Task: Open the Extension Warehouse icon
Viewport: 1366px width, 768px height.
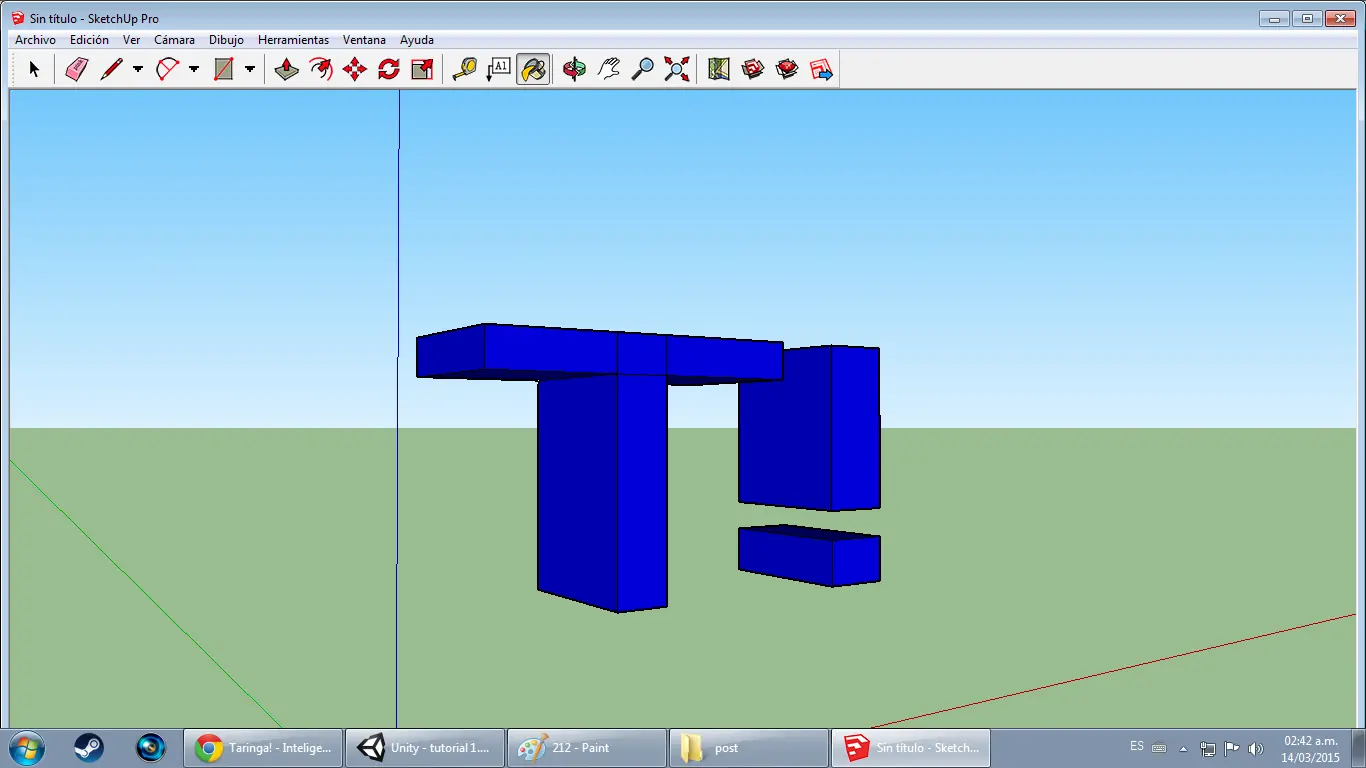Action: point(787,69)
